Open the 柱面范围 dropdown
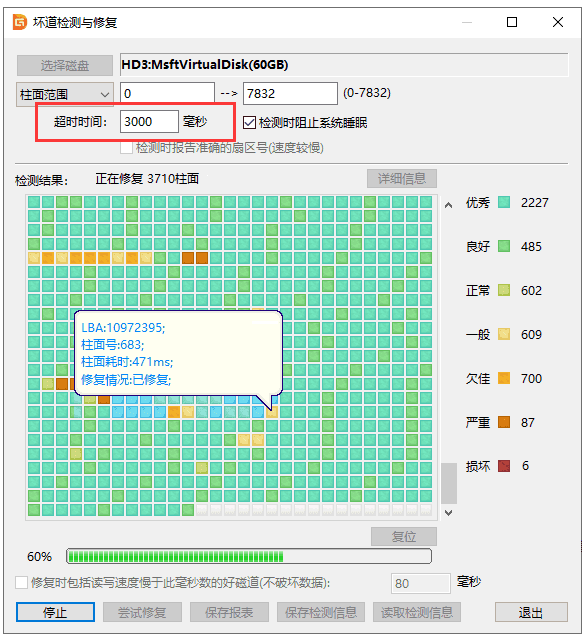Image resolution: width=586 pixels, height=635 pixels. (x=65, y=94)
